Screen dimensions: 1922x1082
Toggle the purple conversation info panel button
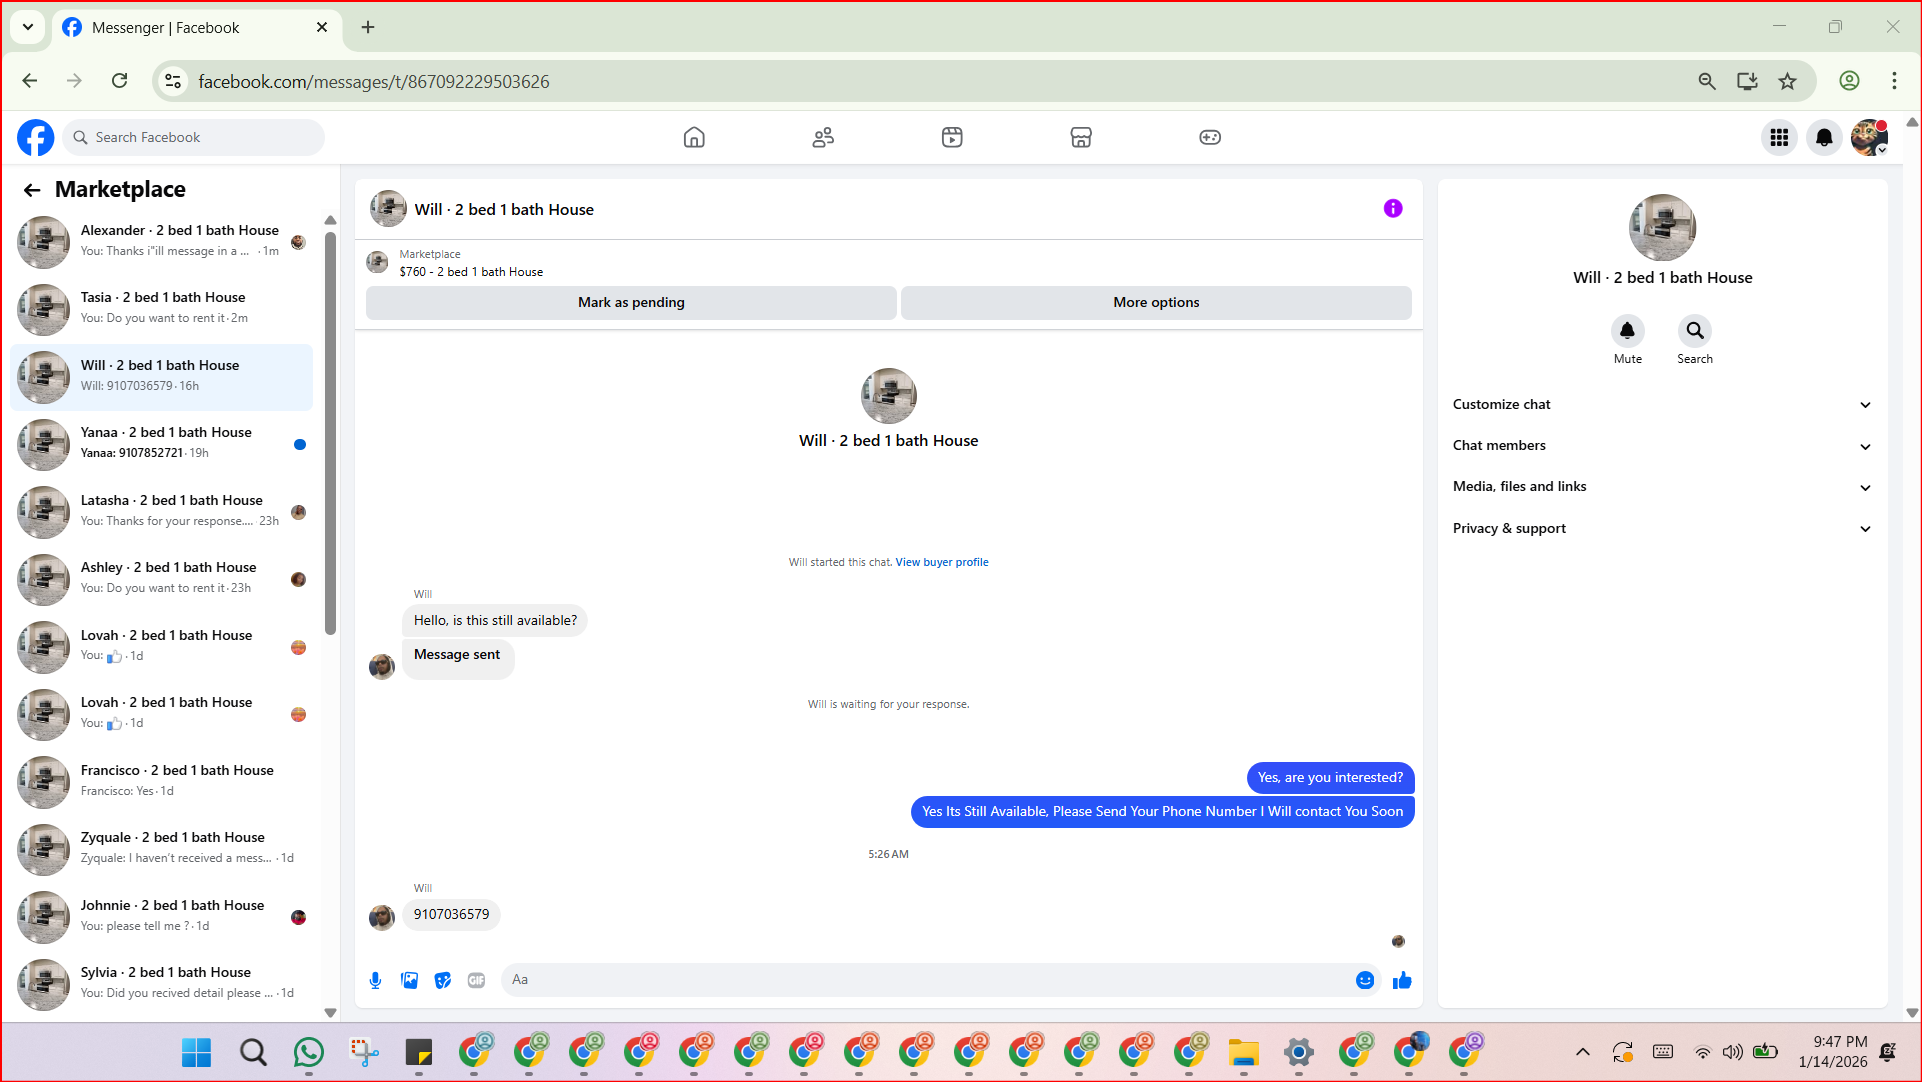pos(1392,208)
